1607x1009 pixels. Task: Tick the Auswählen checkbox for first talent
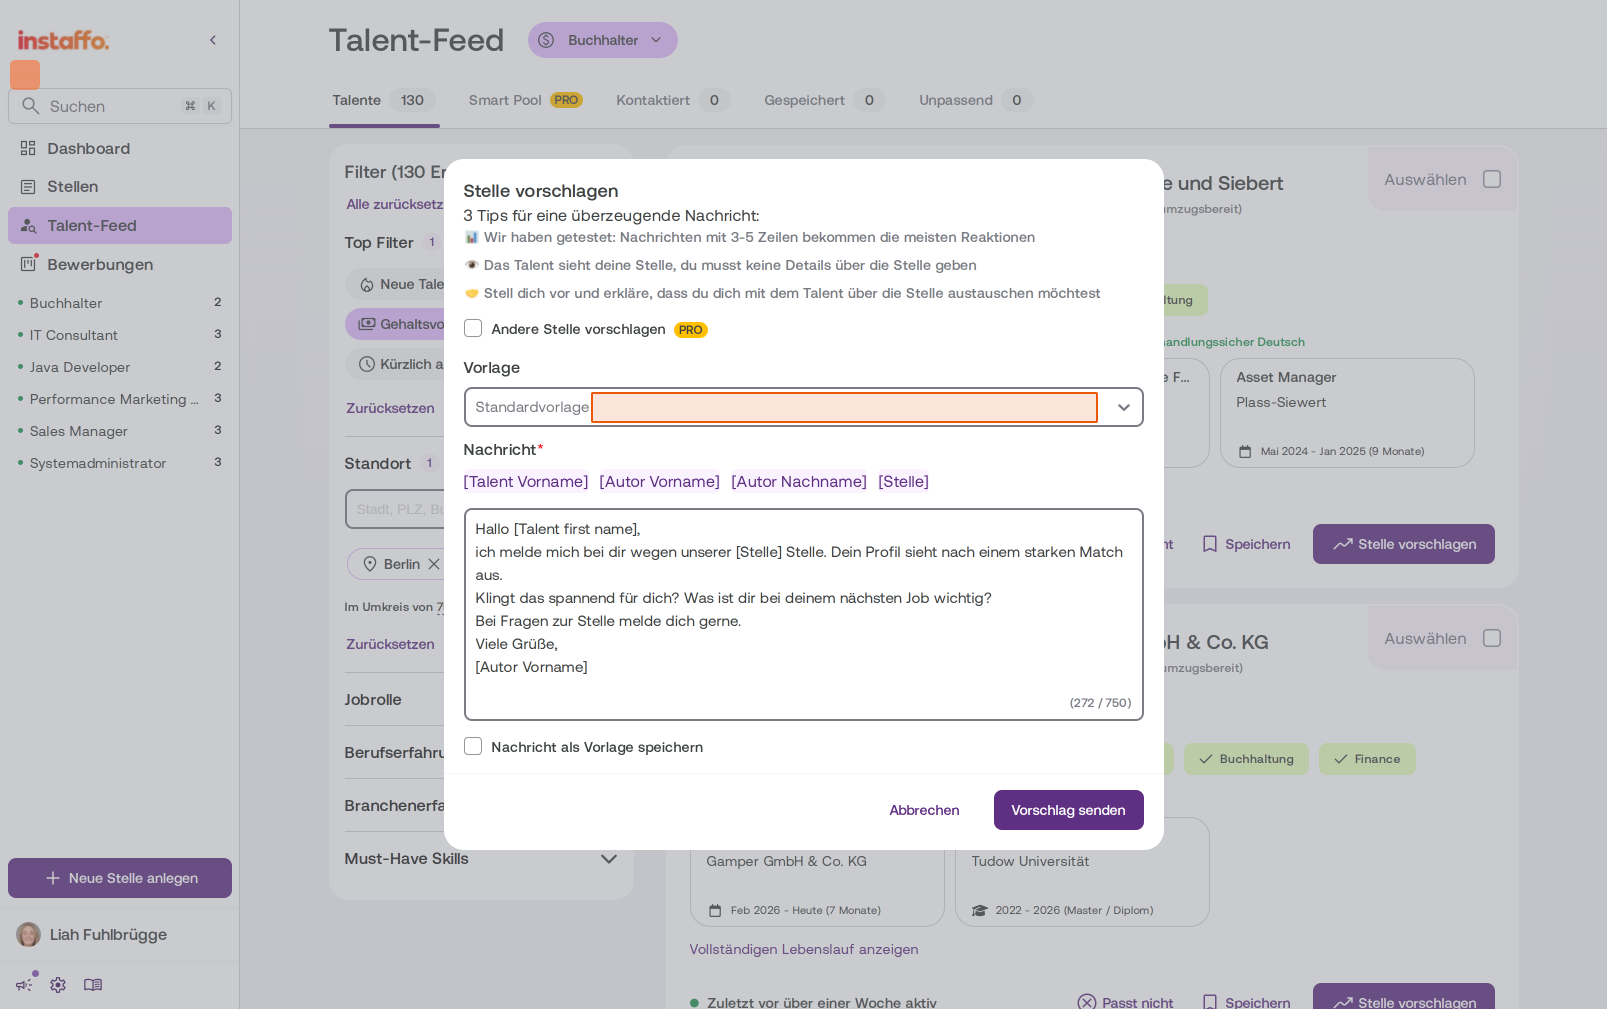coord(1492,179)
